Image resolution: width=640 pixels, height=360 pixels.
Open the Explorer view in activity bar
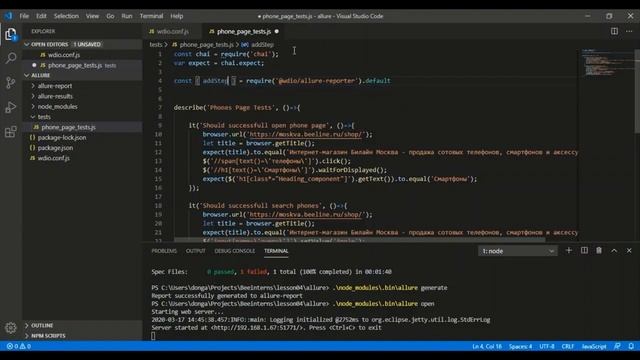pyautogui.click(x=11, y=34)
